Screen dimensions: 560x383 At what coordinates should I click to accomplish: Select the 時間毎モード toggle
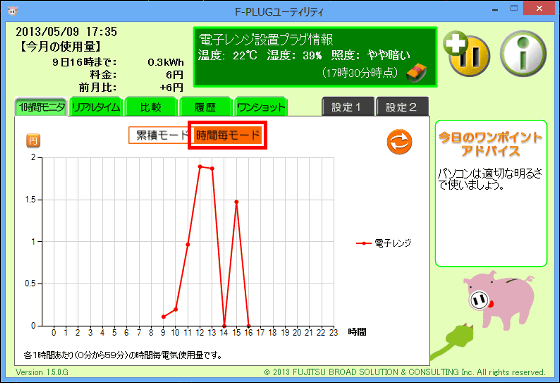pos(228,135)
